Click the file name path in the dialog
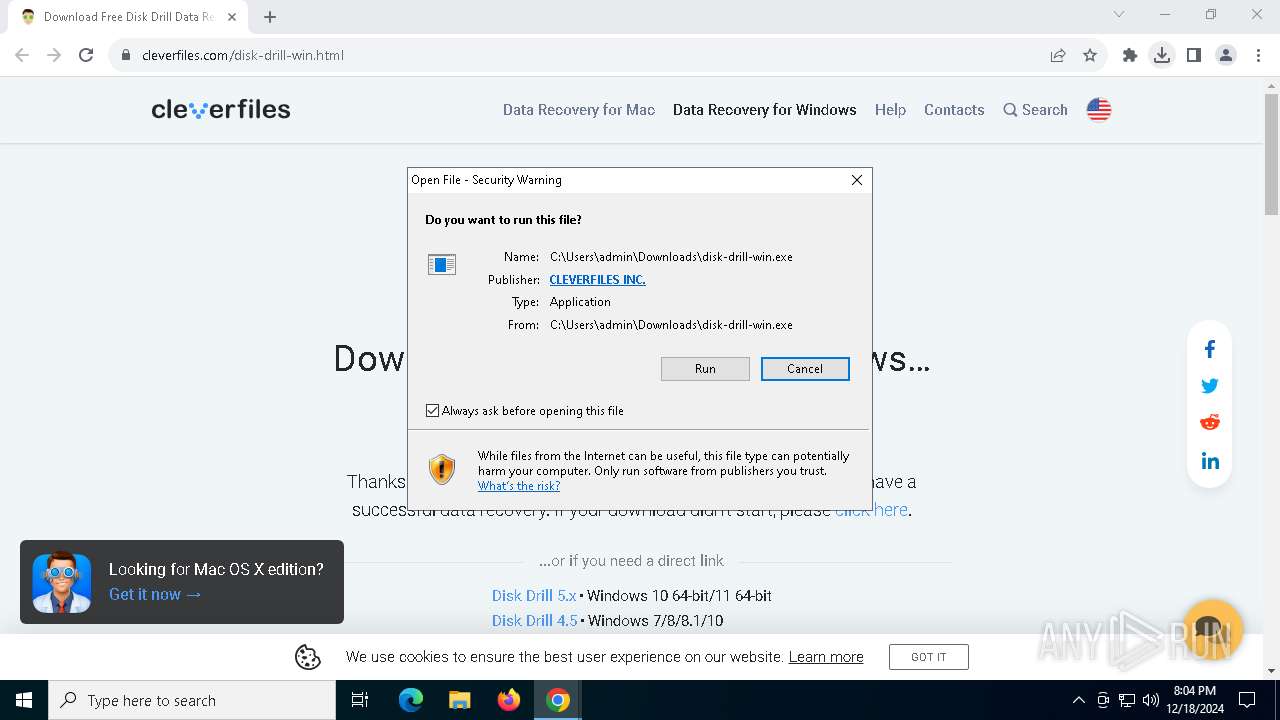The height and width of the screenshot is (720, 1280). pyautogui.click(x=671, y=257)
